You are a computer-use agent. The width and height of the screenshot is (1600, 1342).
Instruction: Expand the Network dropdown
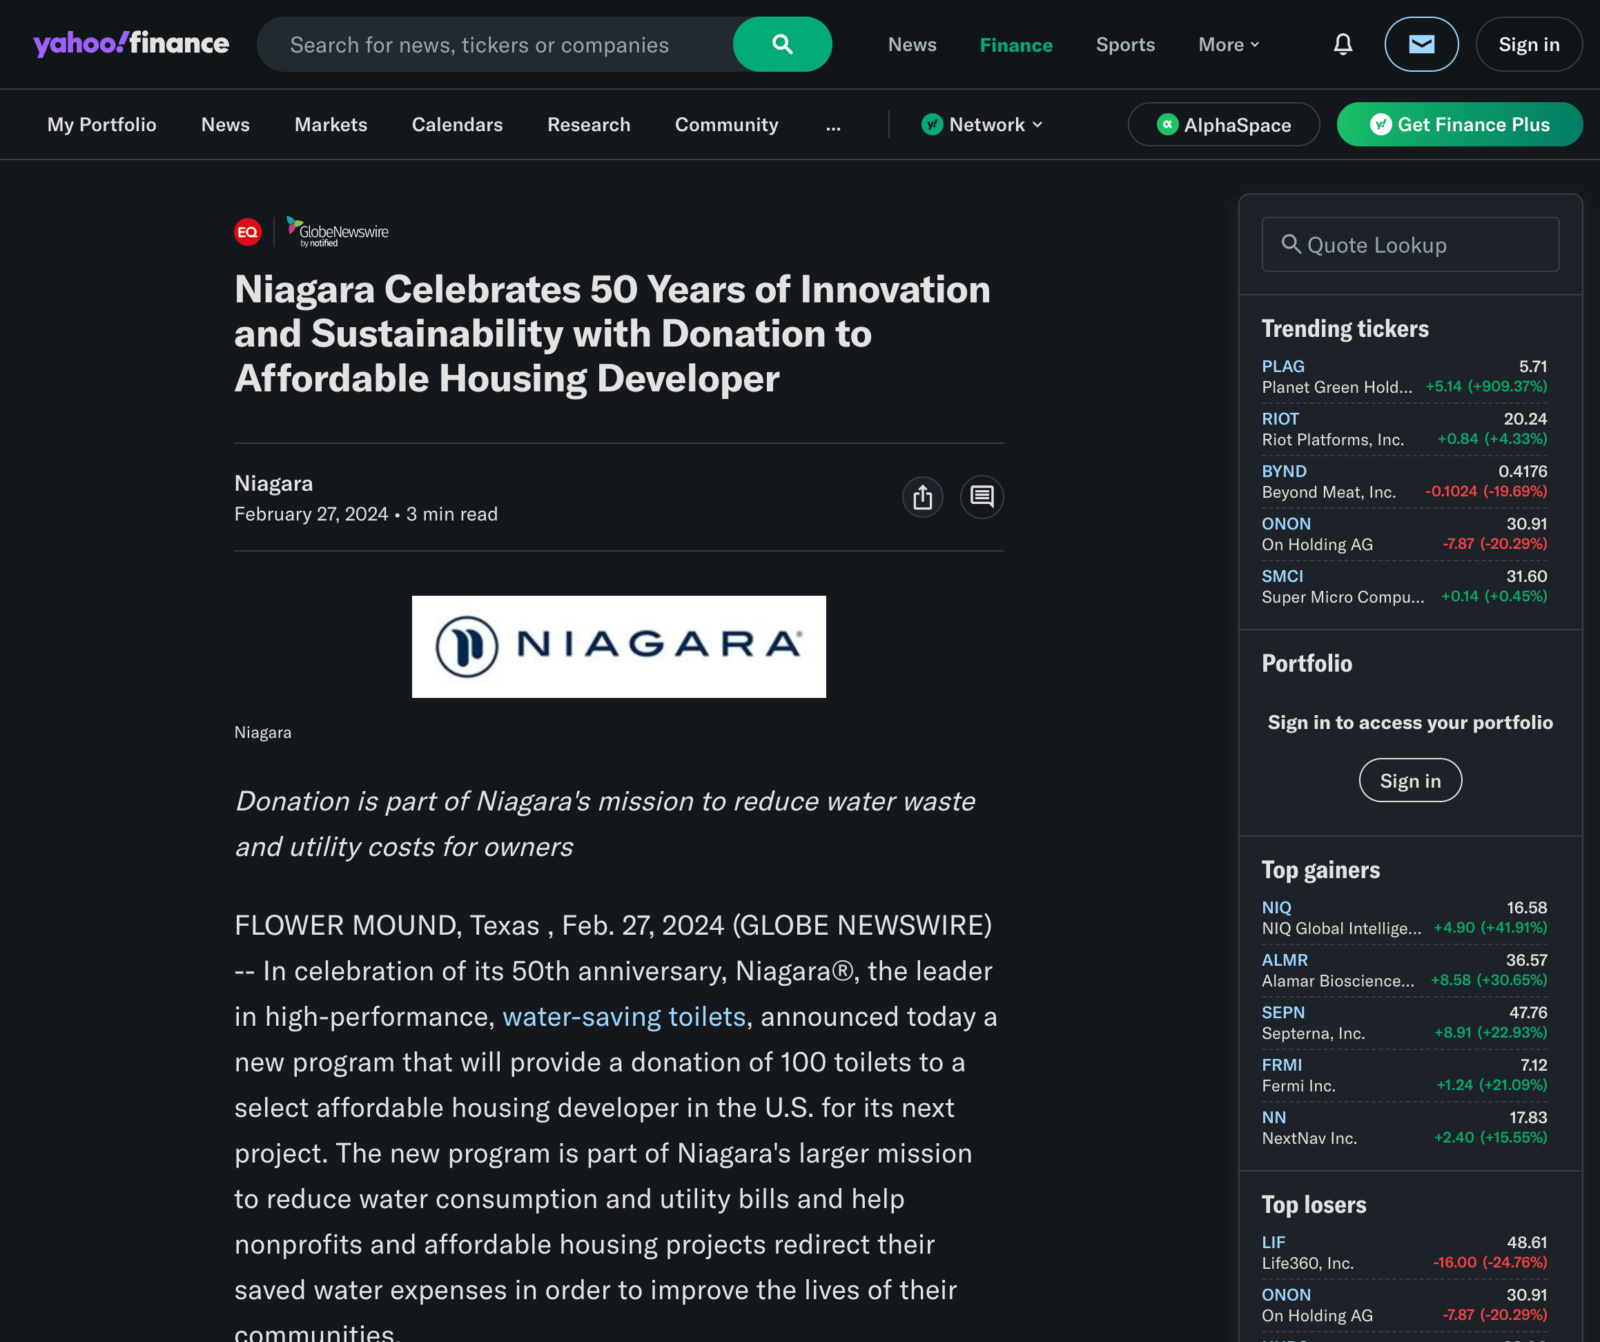pyautogui.click(x=982, y=124)
